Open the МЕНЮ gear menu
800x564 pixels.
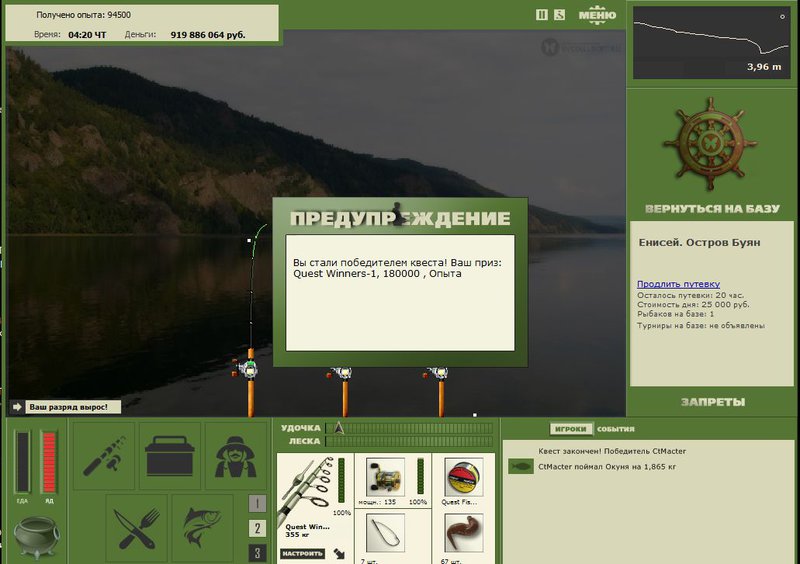tap(597, 15)
